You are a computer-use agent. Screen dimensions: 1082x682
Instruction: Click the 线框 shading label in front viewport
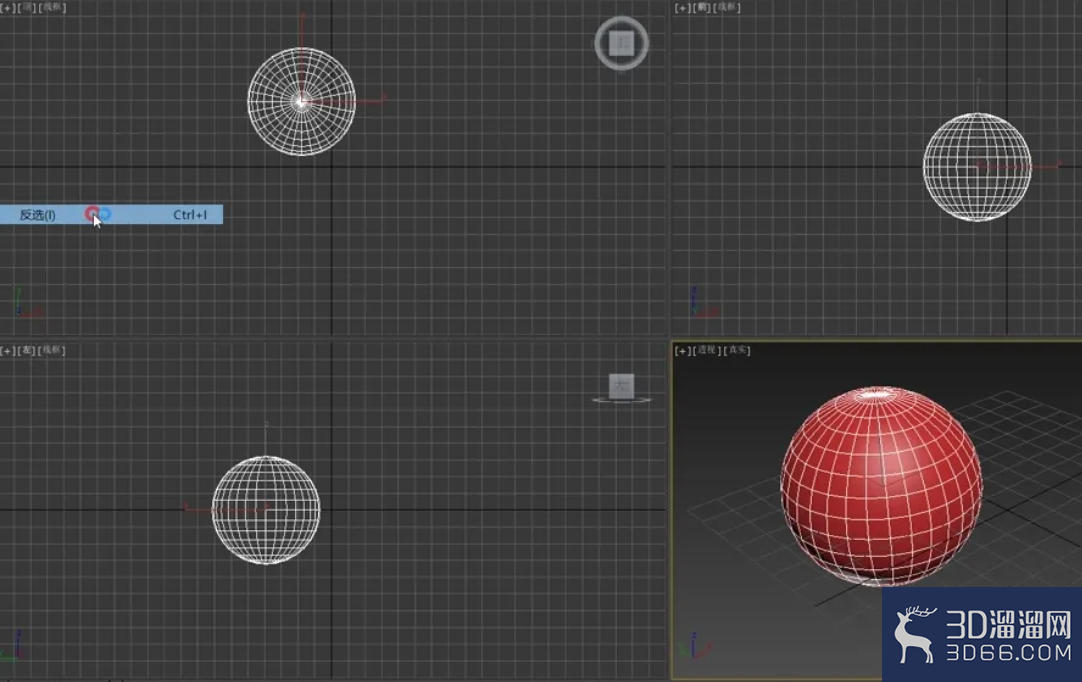(x=727, y=8)
